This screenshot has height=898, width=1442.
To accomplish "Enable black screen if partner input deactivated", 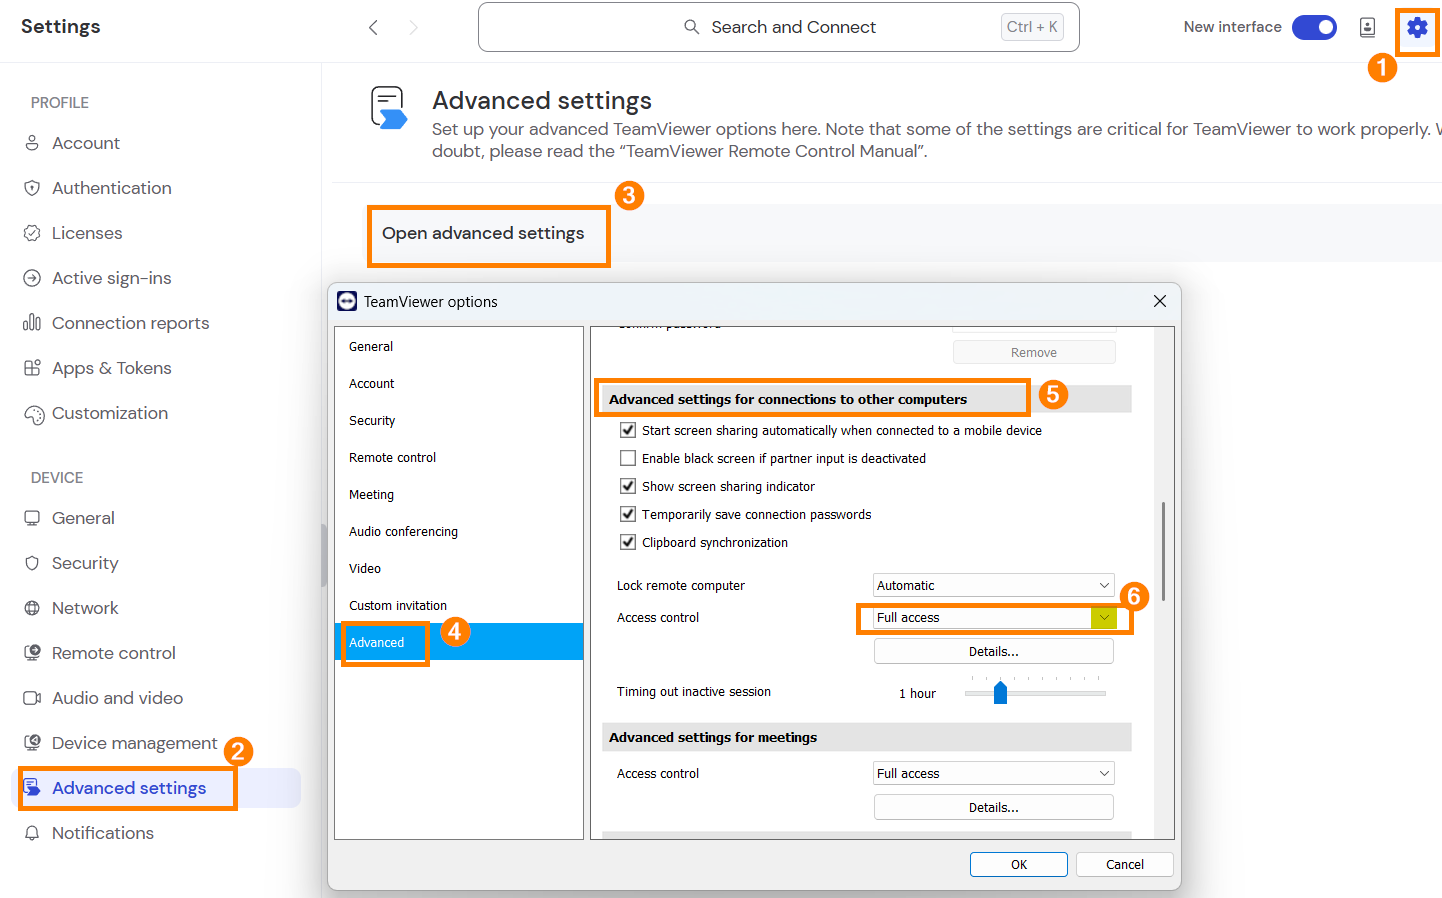I will pyautogui.click(x=628, y=458).
